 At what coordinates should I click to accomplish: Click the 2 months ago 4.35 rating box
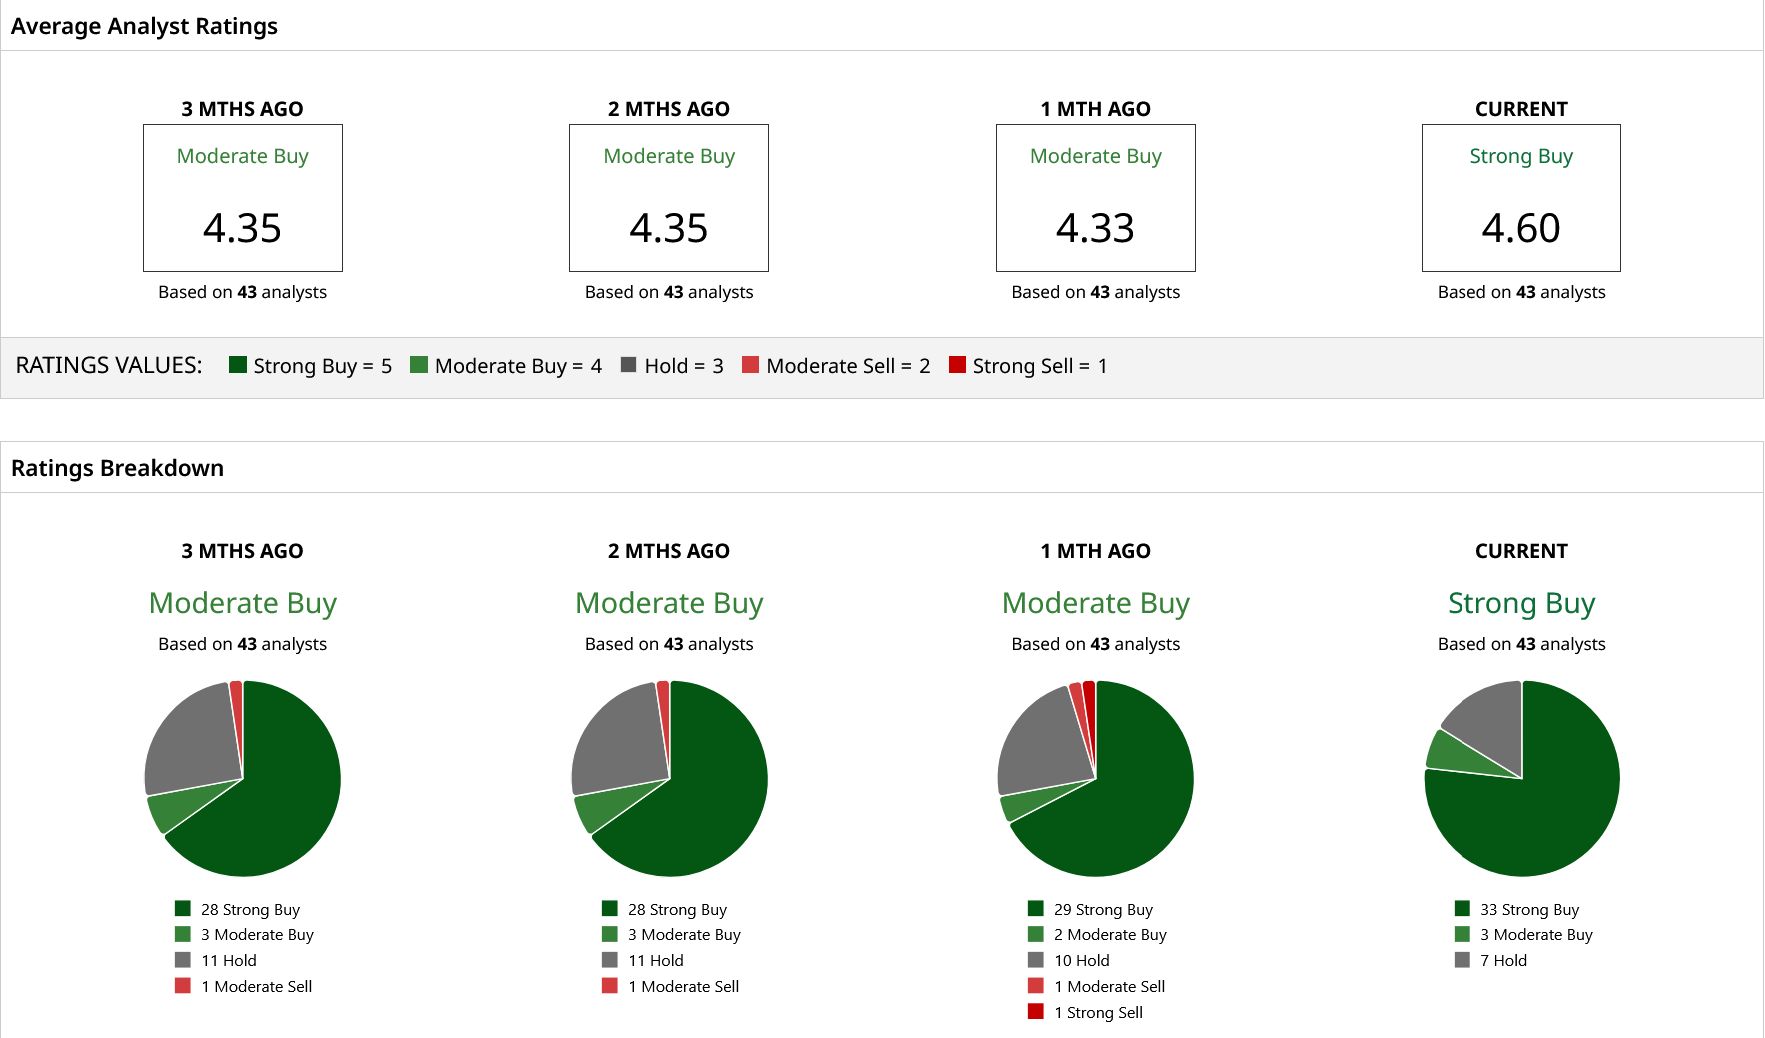click(669, 198)
